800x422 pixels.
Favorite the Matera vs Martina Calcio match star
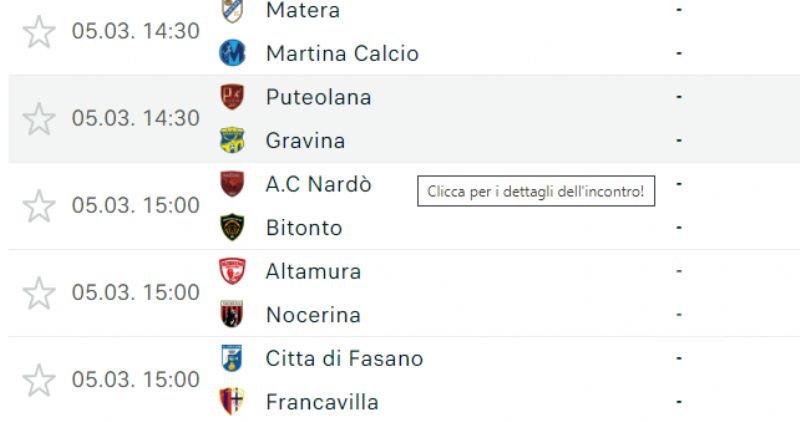(x=39, y=32)
